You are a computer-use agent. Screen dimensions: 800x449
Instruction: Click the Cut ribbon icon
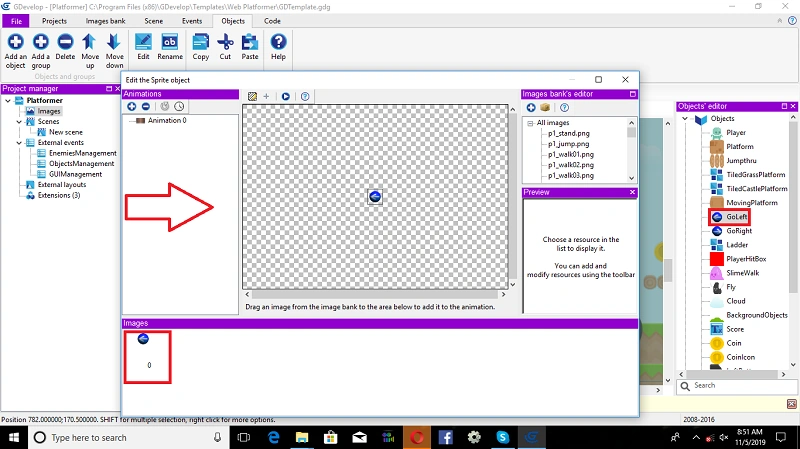click(225, 42)
